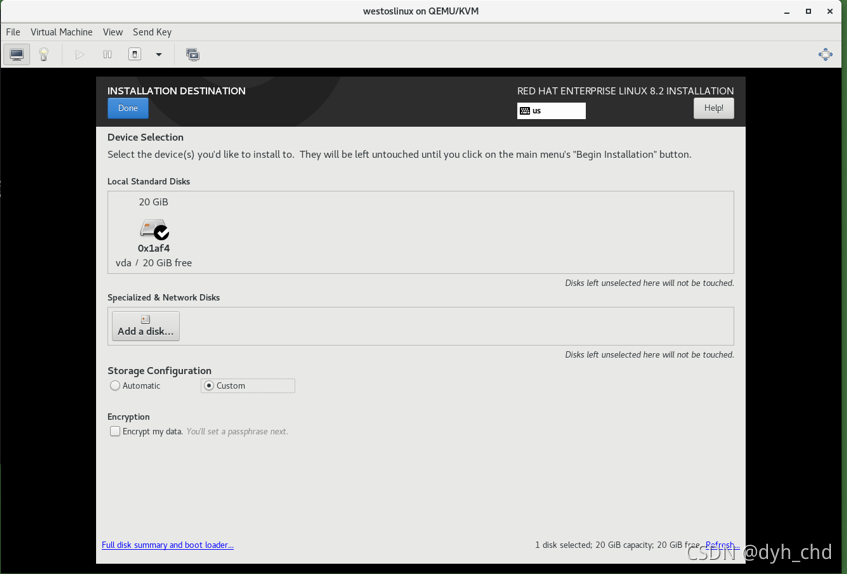Screen dimensions: 847x574
Task: Toggle fullscreen with the arrows icon
Action: click(x=825, y=54)
